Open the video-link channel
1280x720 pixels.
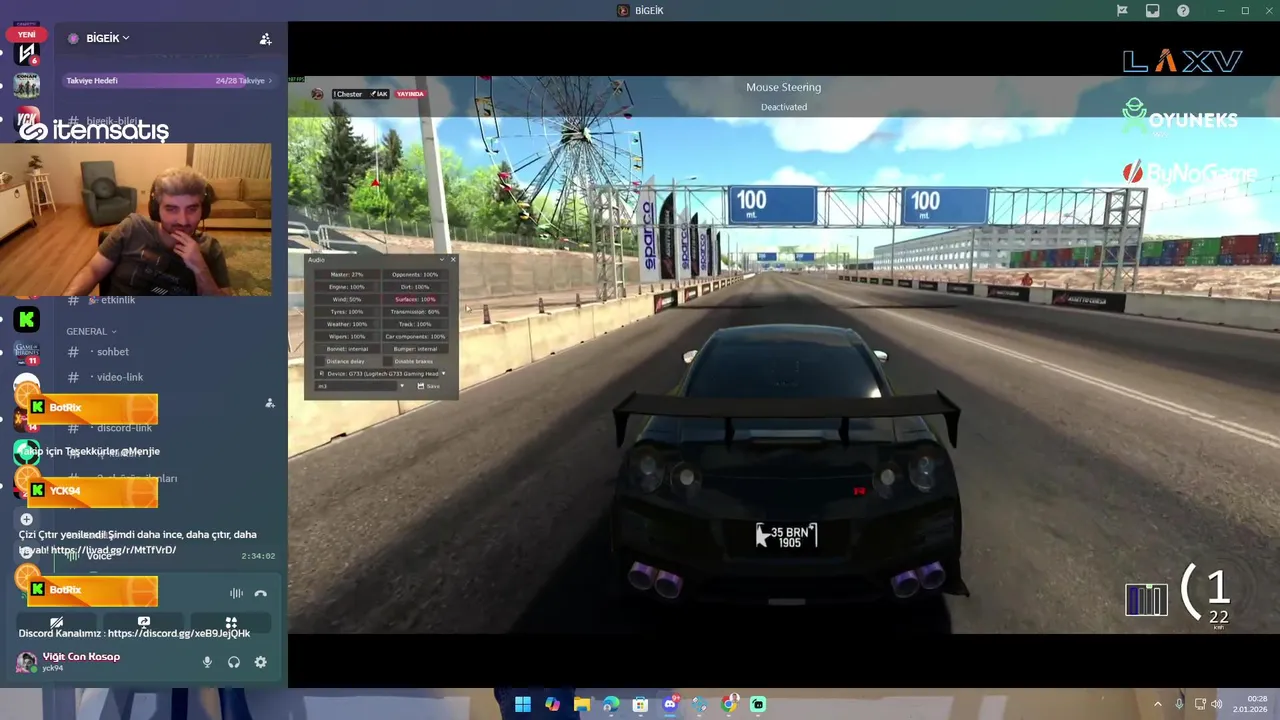click(x=120, y=377)
